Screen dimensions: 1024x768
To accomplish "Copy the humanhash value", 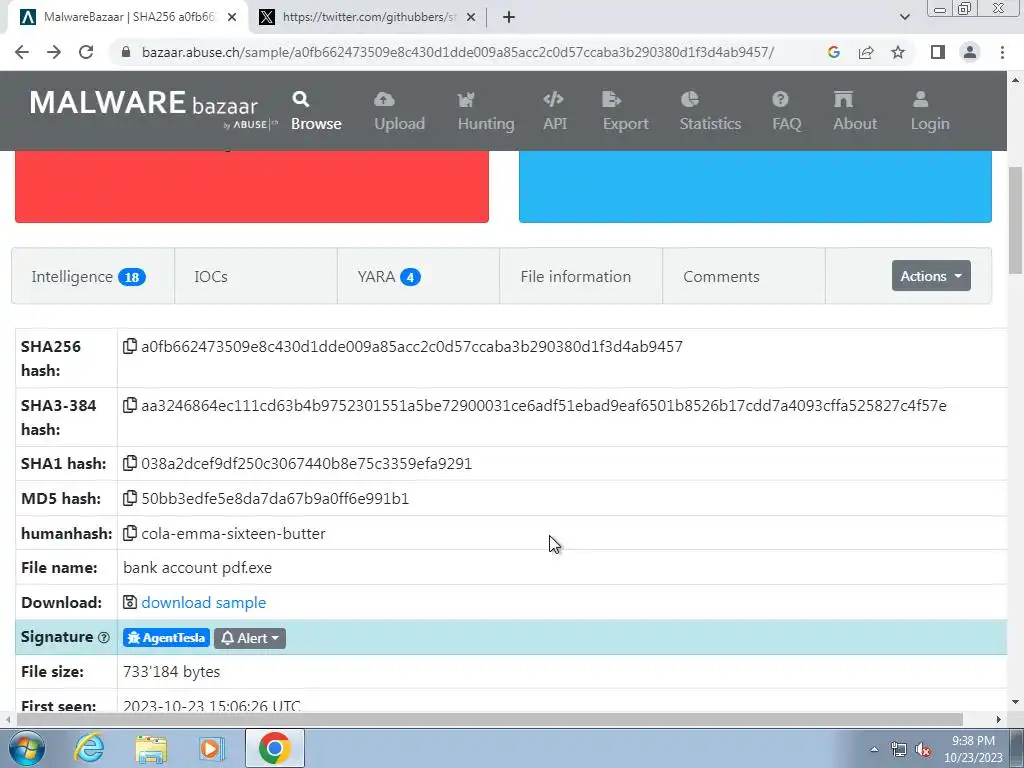I will tap(130, 533).
